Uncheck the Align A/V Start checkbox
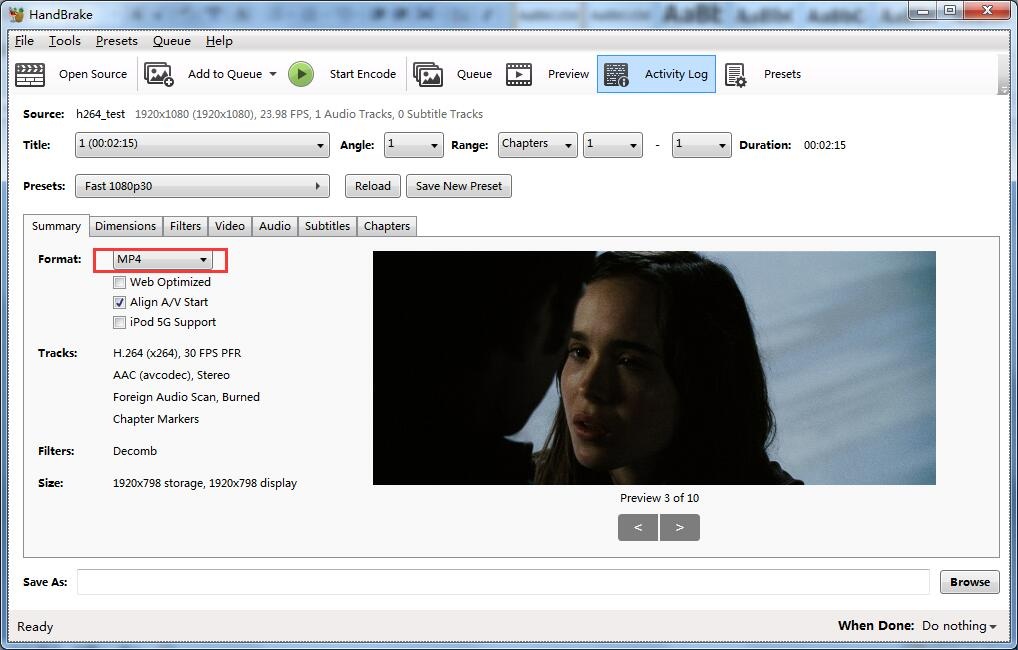The image size is (1018, 650). click(119, 303)
